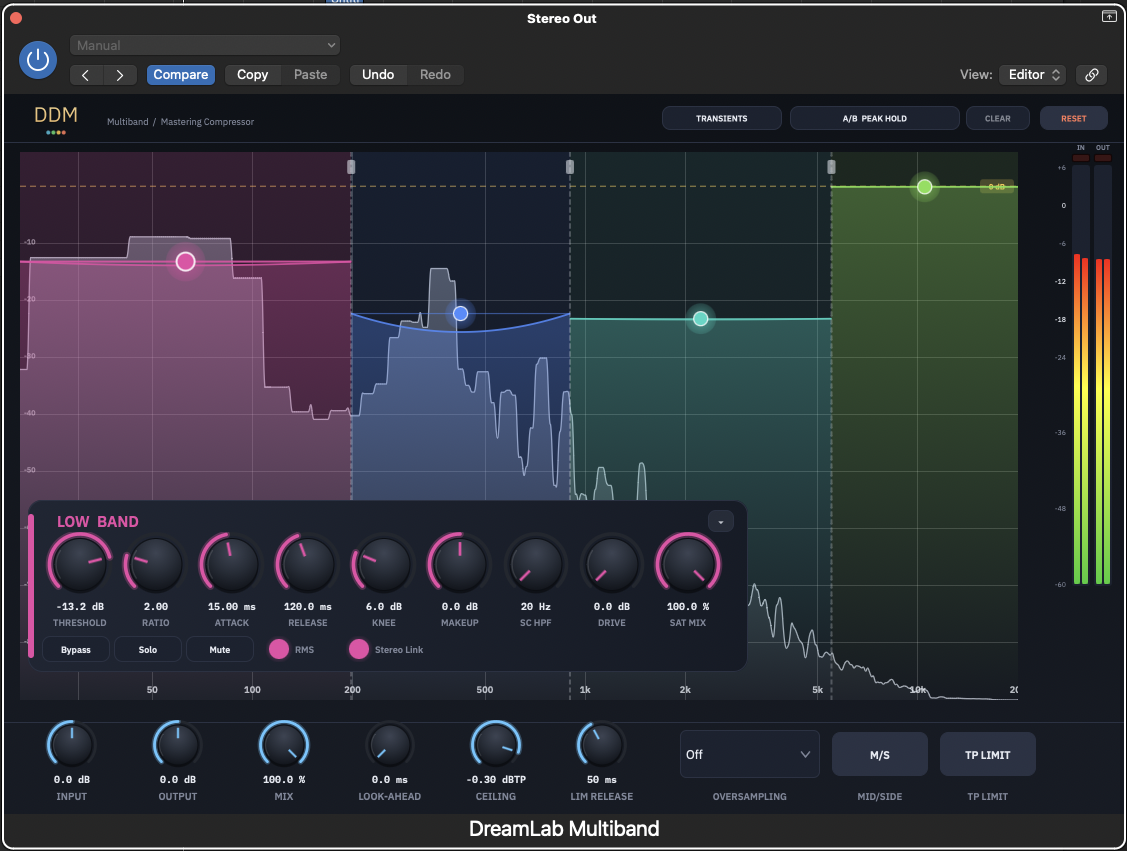
Task: Select the teal high-mid band node
Action: tap(701, 318)
